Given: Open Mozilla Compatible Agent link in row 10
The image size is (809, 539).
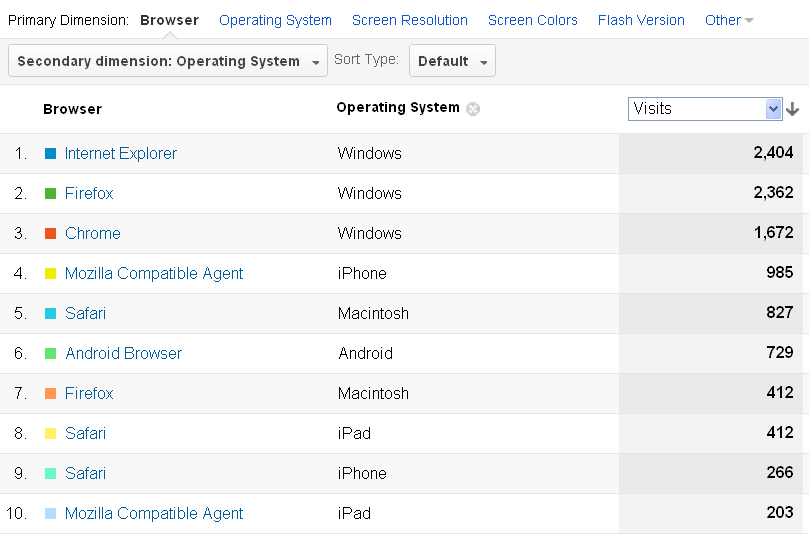Looking at the screenshot, I should click(x=154, y=513).
